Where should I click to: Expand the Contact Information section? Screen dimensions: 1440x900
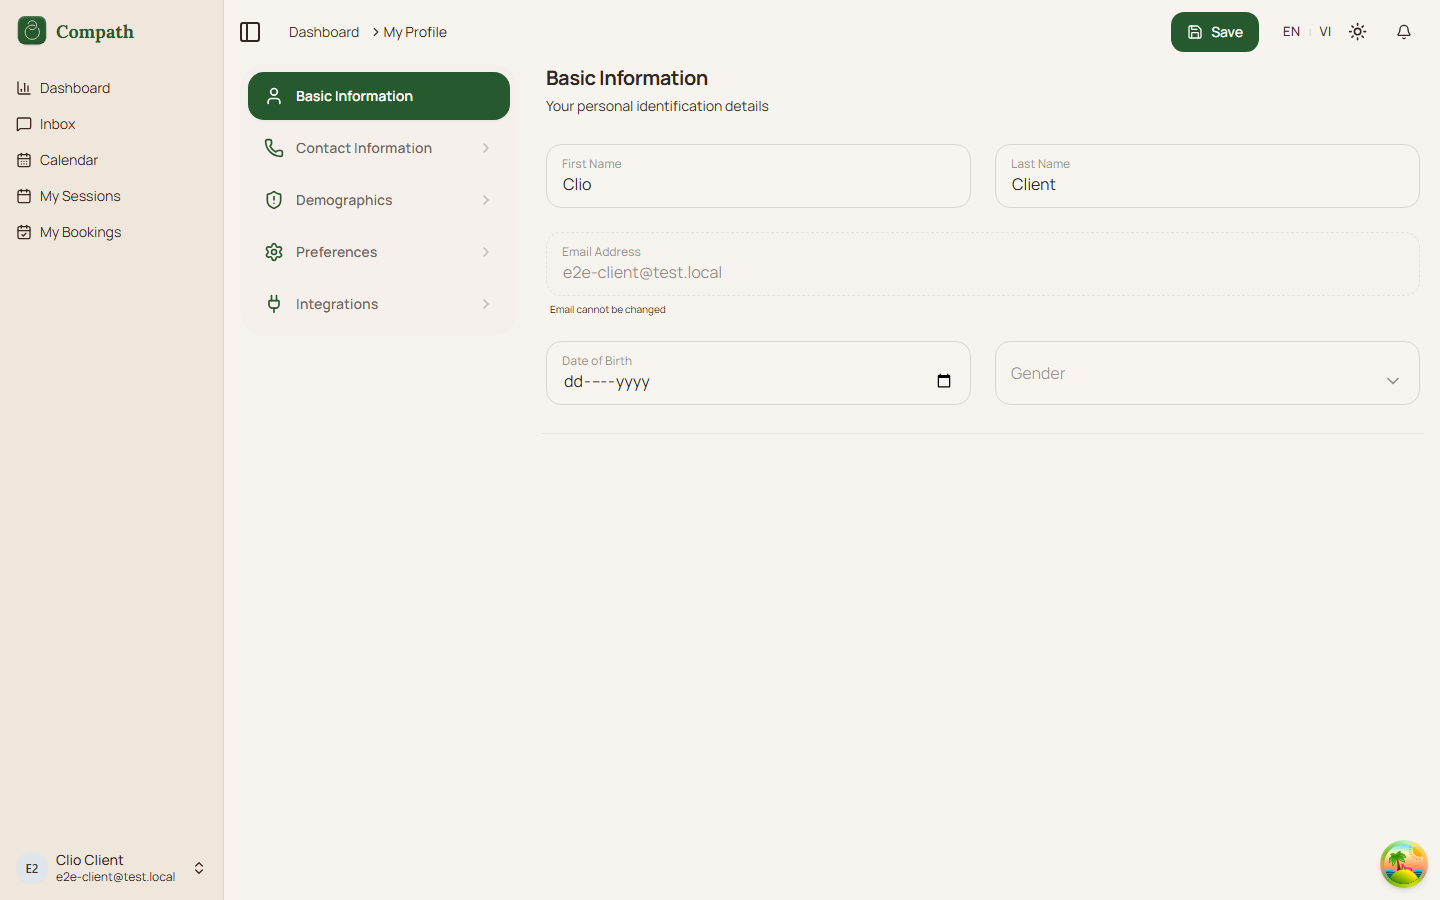[378, 148]
